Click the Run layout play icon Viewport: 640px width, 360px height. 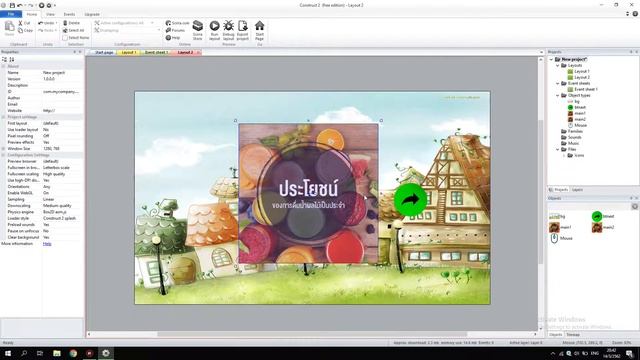point(214,26)
